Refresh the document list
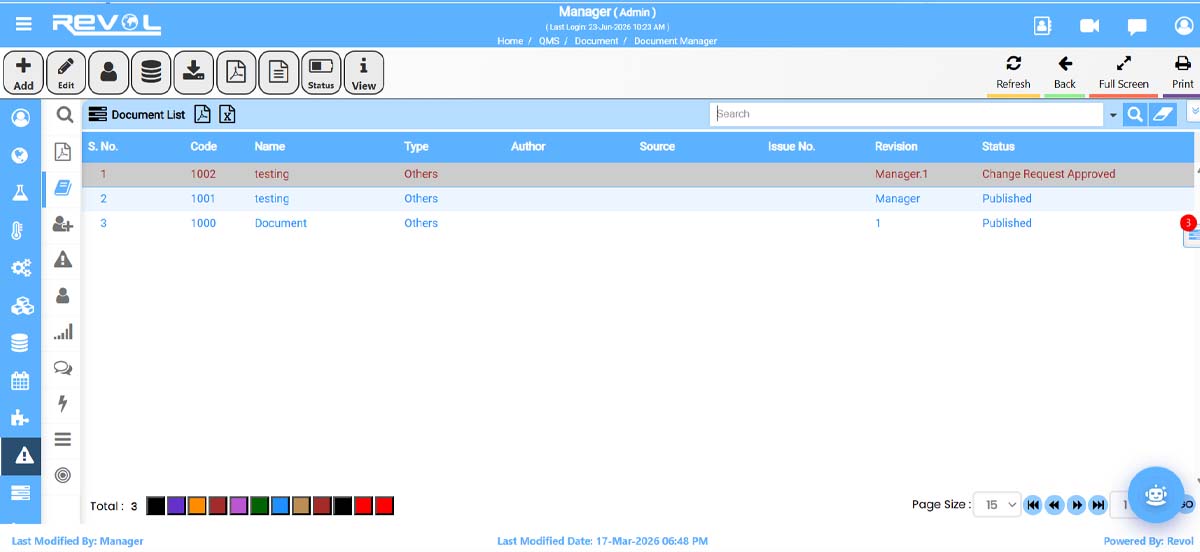 (x=1013, y=73)
